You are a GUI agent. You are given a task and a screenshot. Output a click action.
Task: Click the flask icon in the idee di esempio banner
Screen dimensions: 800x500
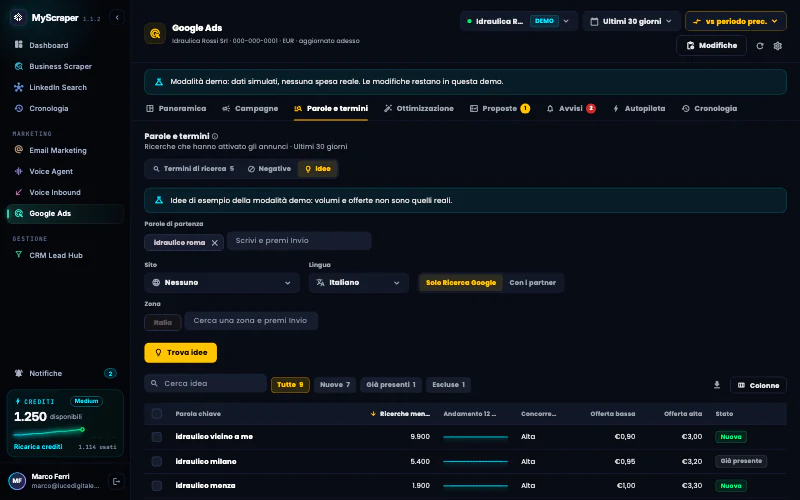click(159, 201)
